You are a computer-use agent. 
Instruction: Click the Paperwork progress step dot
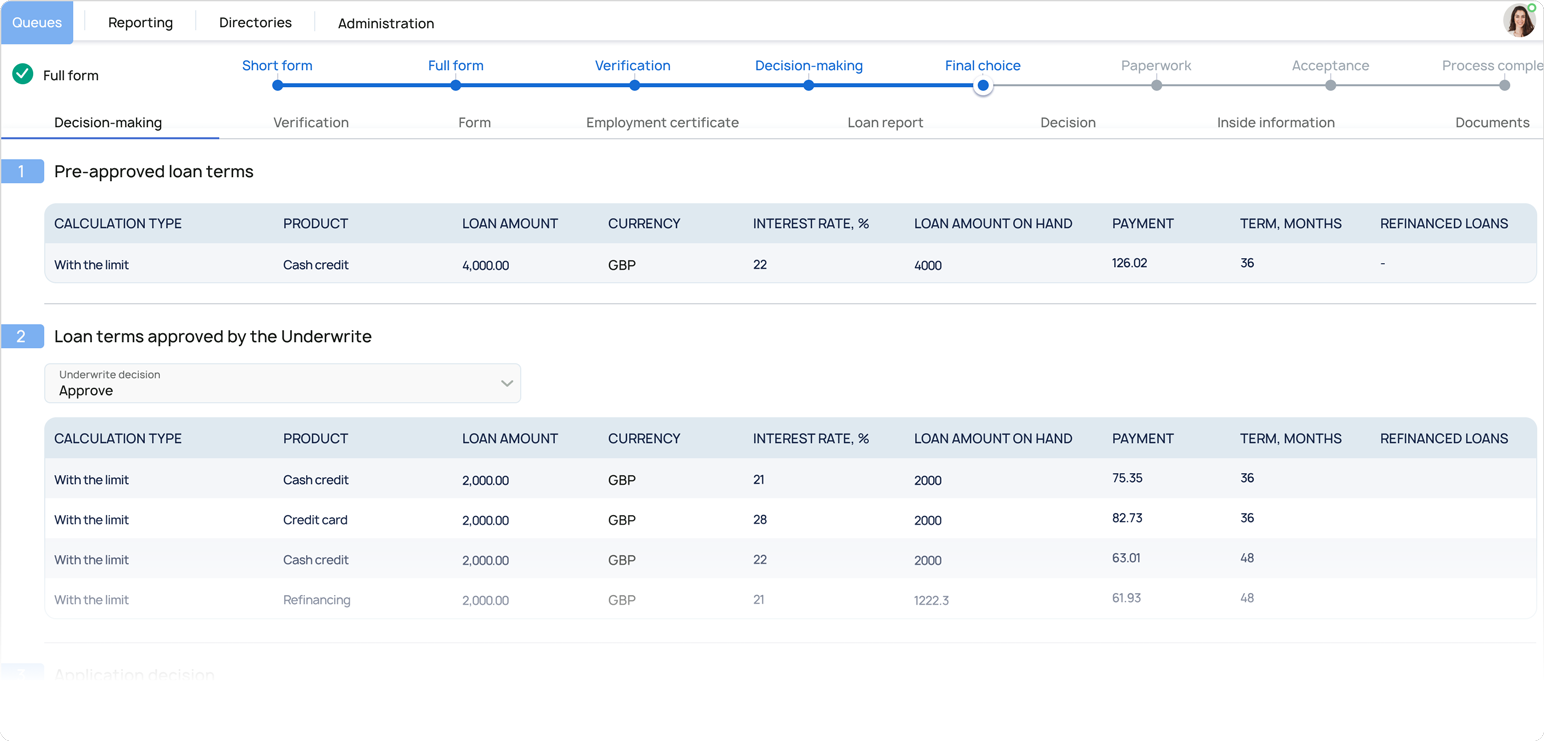point(1156,86)
